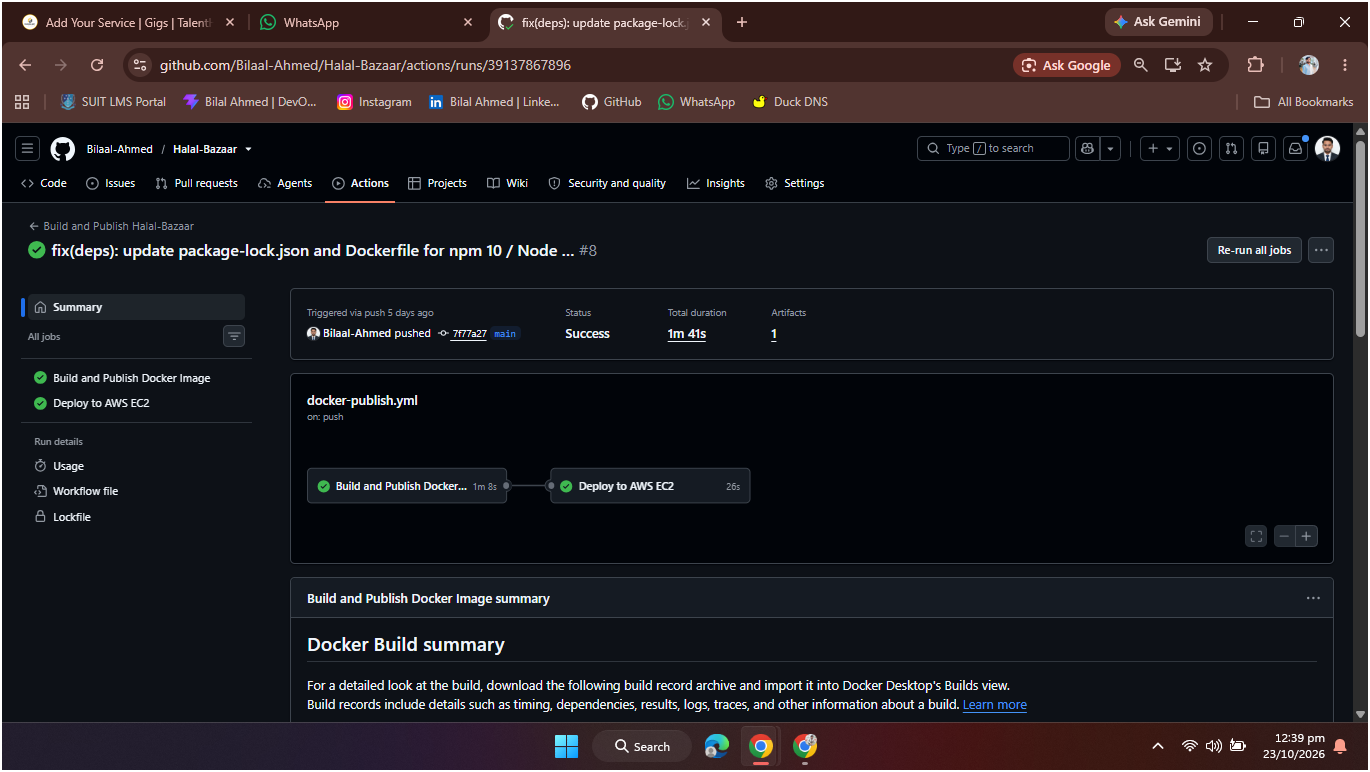Filter jobs with the All jobs filter icon
This screenshot has width=1370, height=772.
click(x=234, y=336)
